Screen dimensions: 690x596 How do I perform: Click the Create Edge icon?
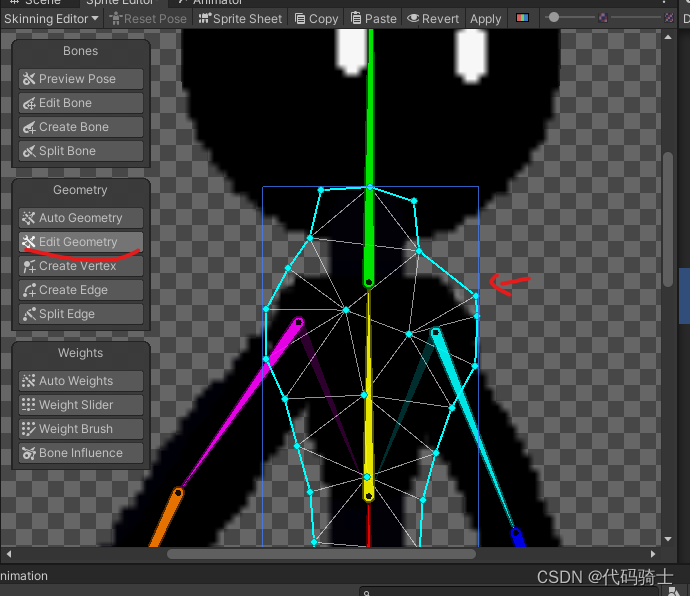(x=29, y=290)
